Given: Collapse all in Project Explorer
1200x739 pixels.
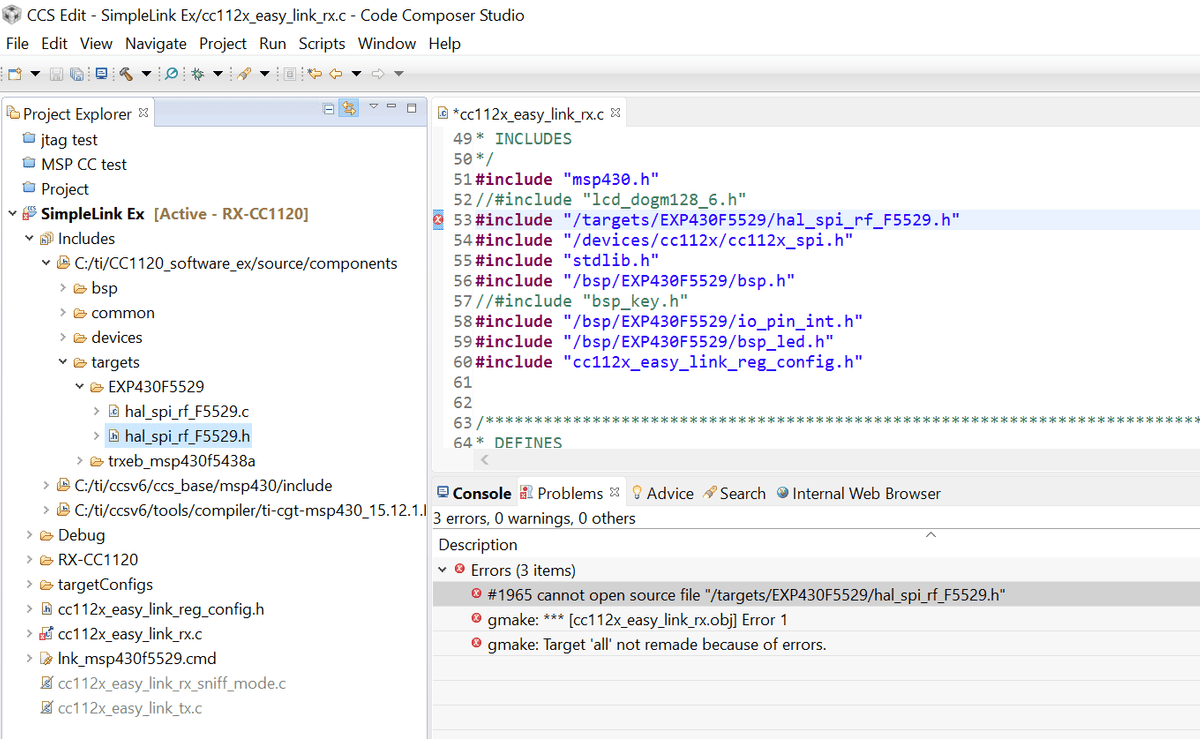Looking at the screenshot, I should pyautogui.click(x=328, y=108).
